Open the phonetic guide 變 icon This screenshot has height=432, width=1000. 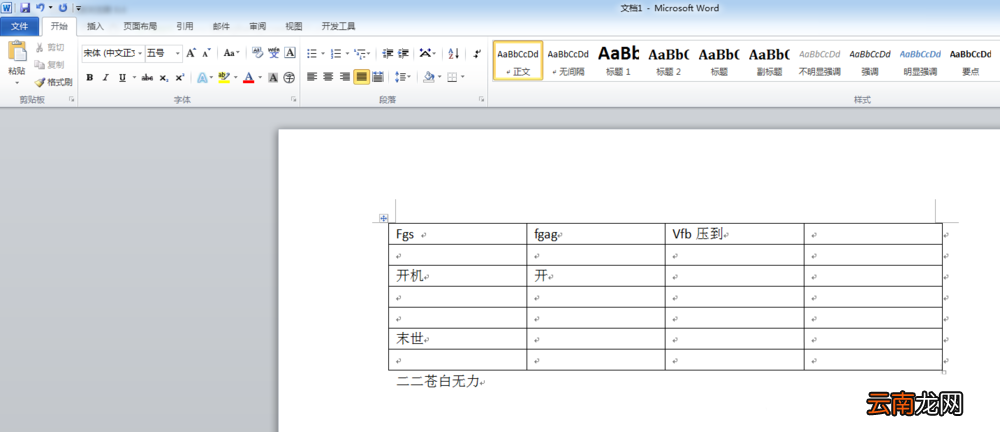click(274, 53)
